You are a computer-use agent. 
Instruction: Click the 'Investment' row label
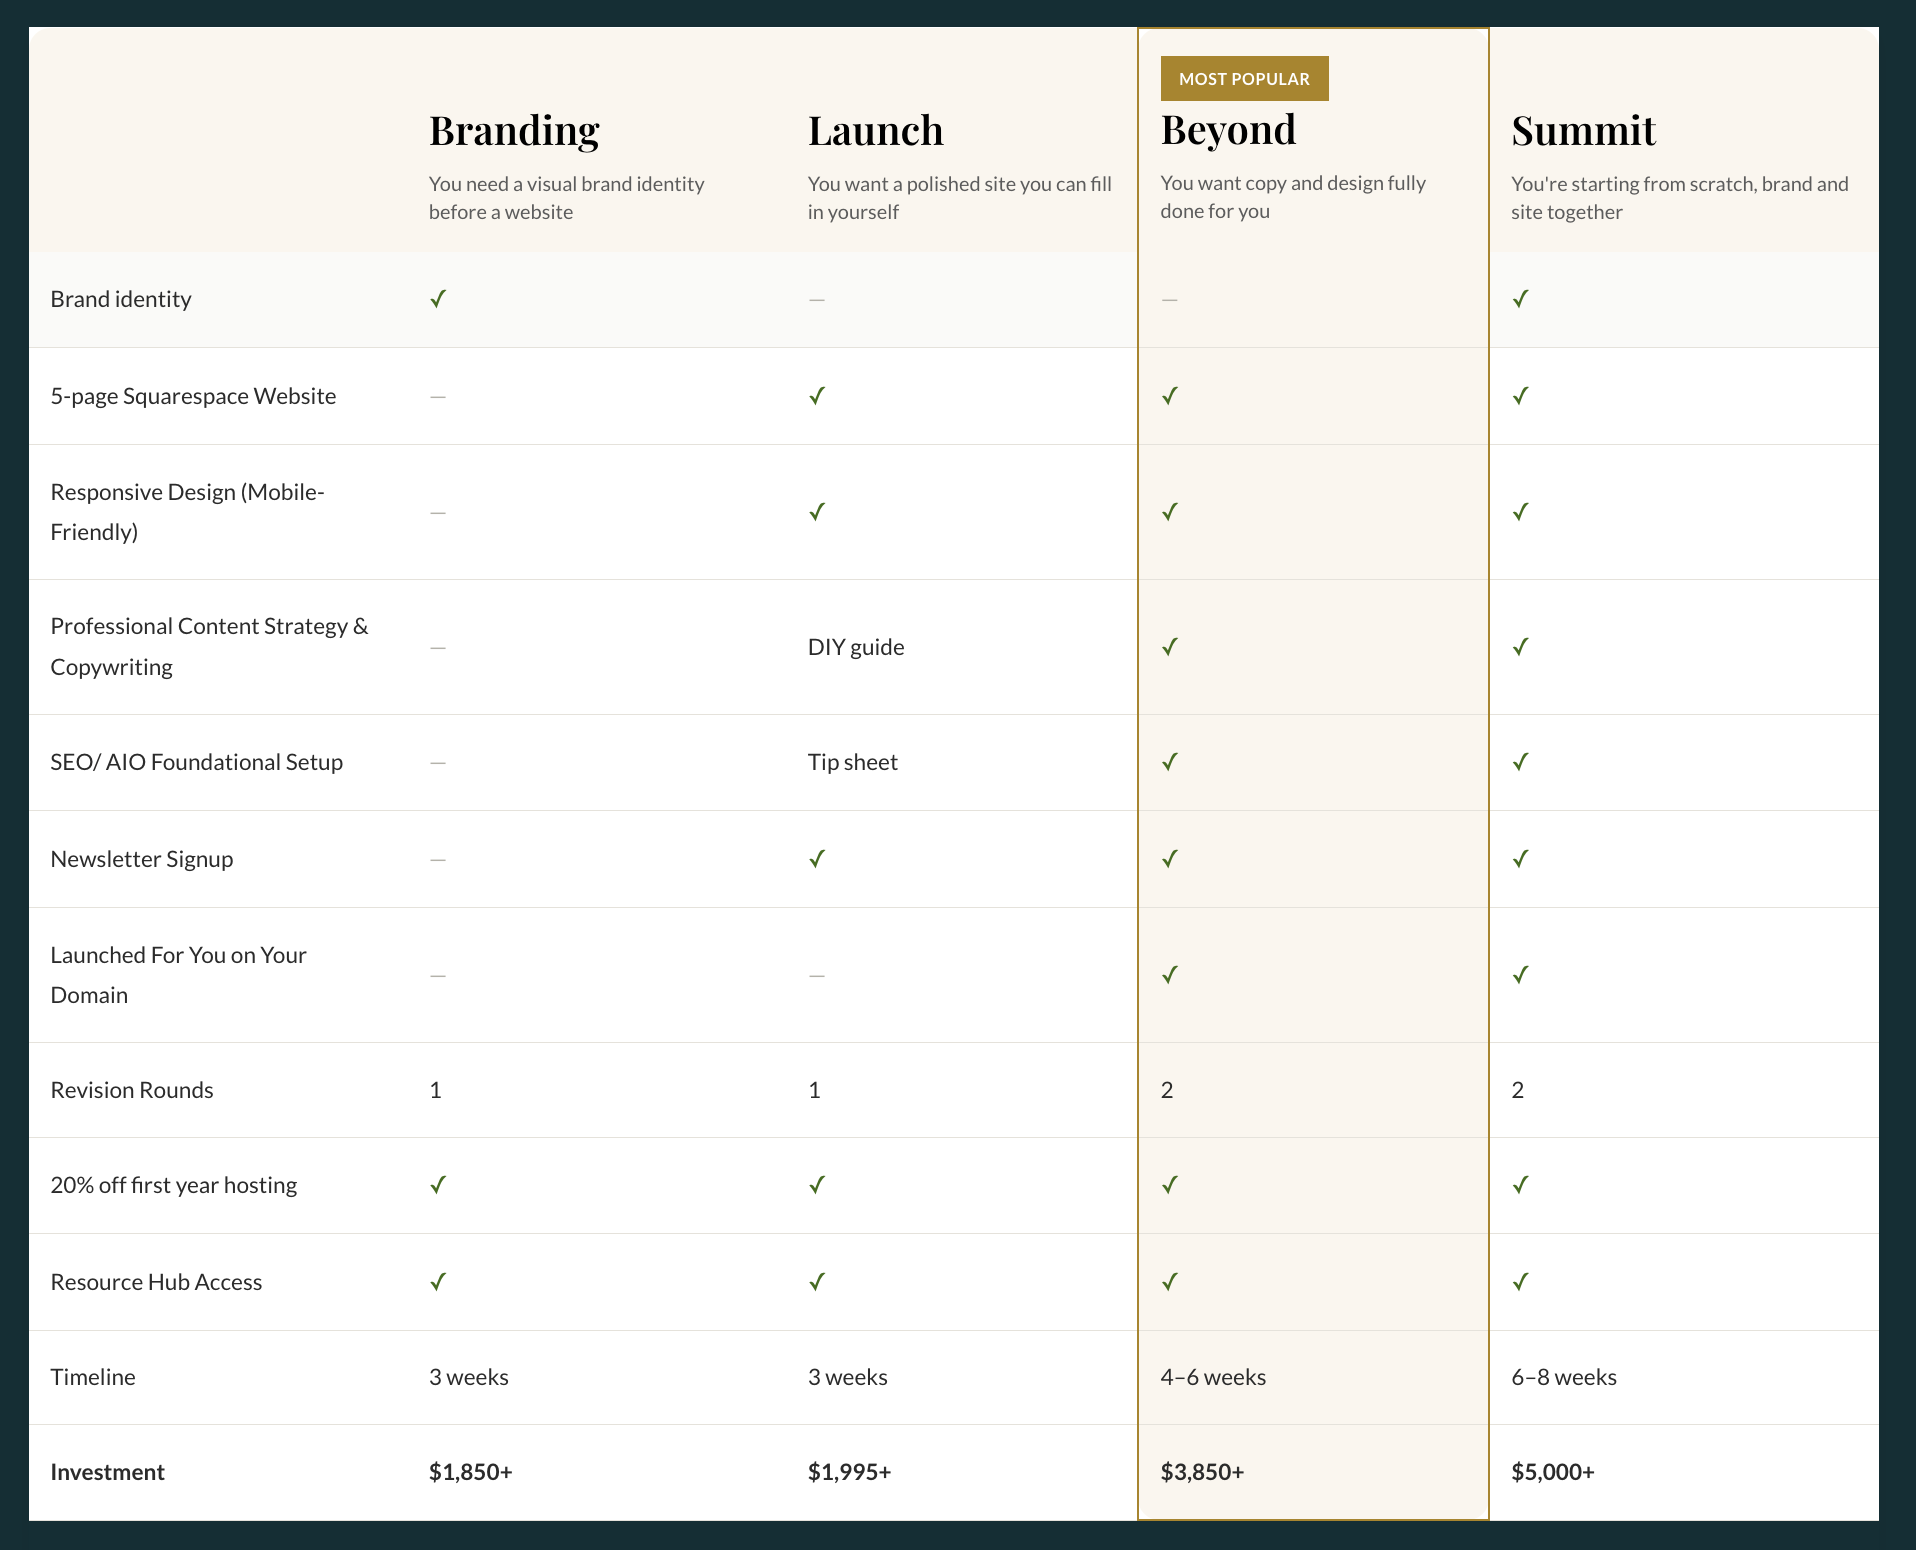coord(107,1472)
